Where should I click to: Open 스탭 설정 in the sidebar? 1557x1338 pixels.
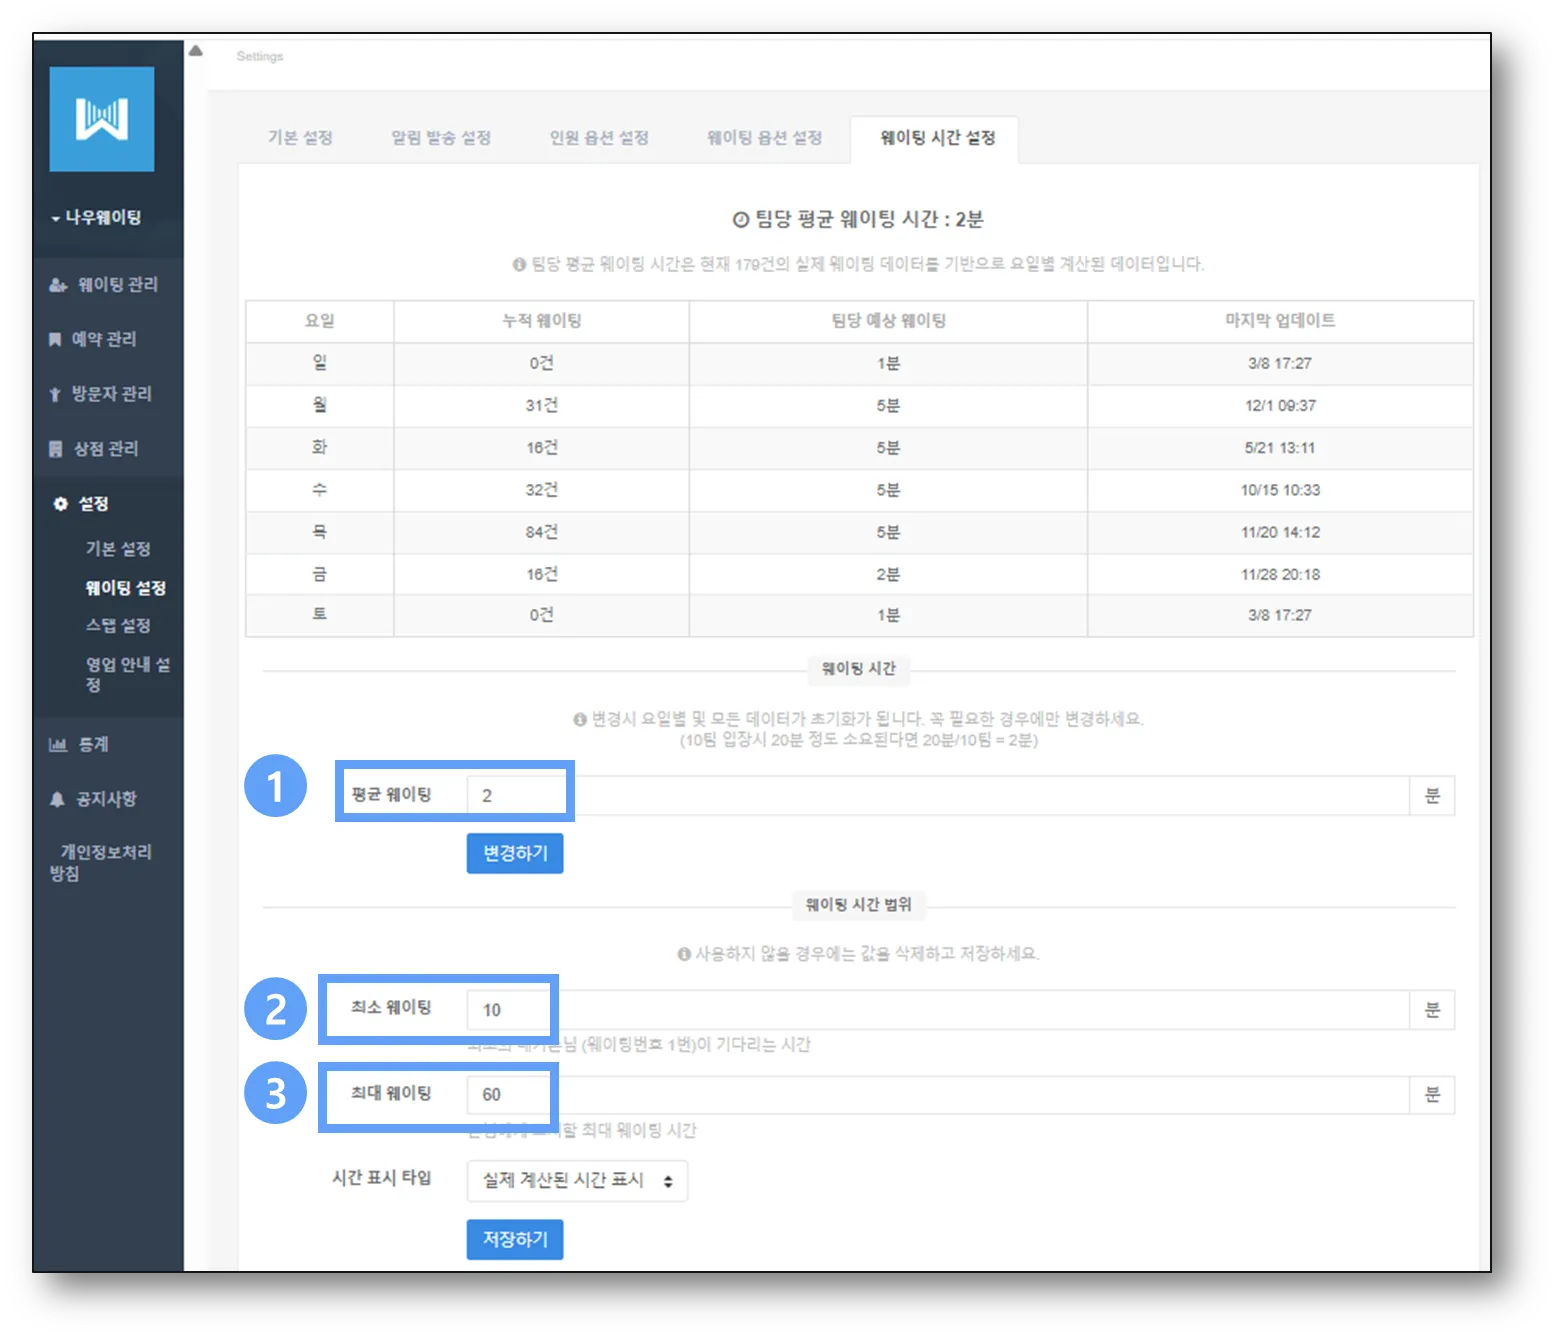click(118, 626)
